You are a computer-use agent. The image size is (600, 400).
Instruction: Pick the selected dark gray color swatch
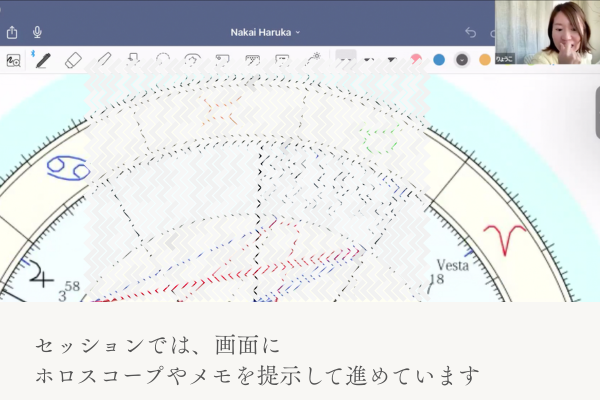pyautogui.click(x=462, y=60)
